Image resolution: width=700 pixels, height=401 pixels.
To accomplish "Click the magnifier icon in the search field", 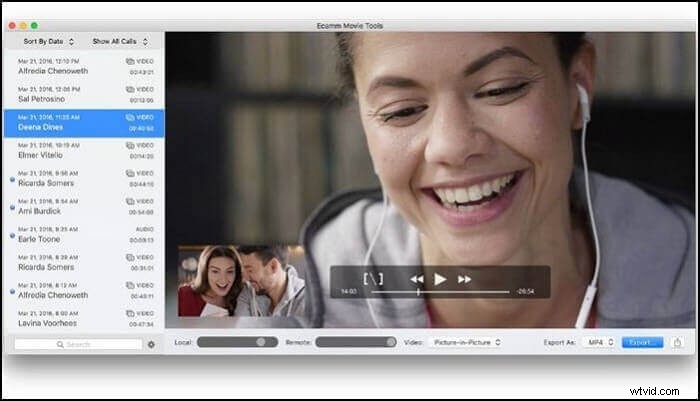I will (60, 345).
